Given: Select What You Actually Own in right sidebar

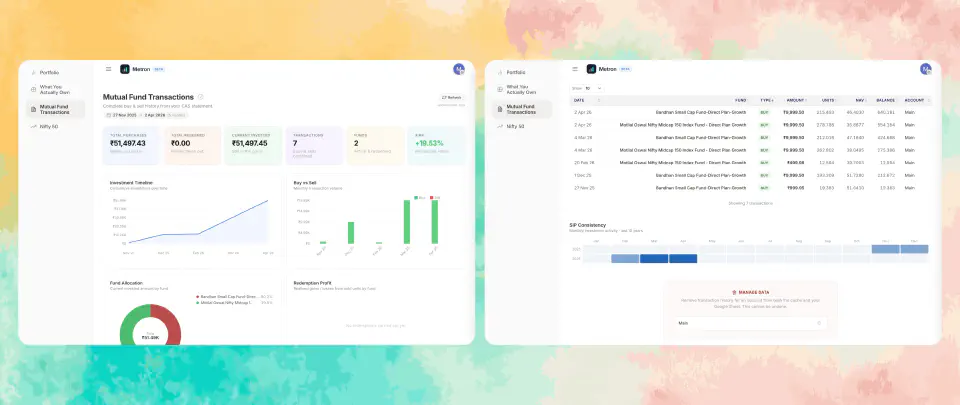Looking at the screenshot, I should pos(527,89).
